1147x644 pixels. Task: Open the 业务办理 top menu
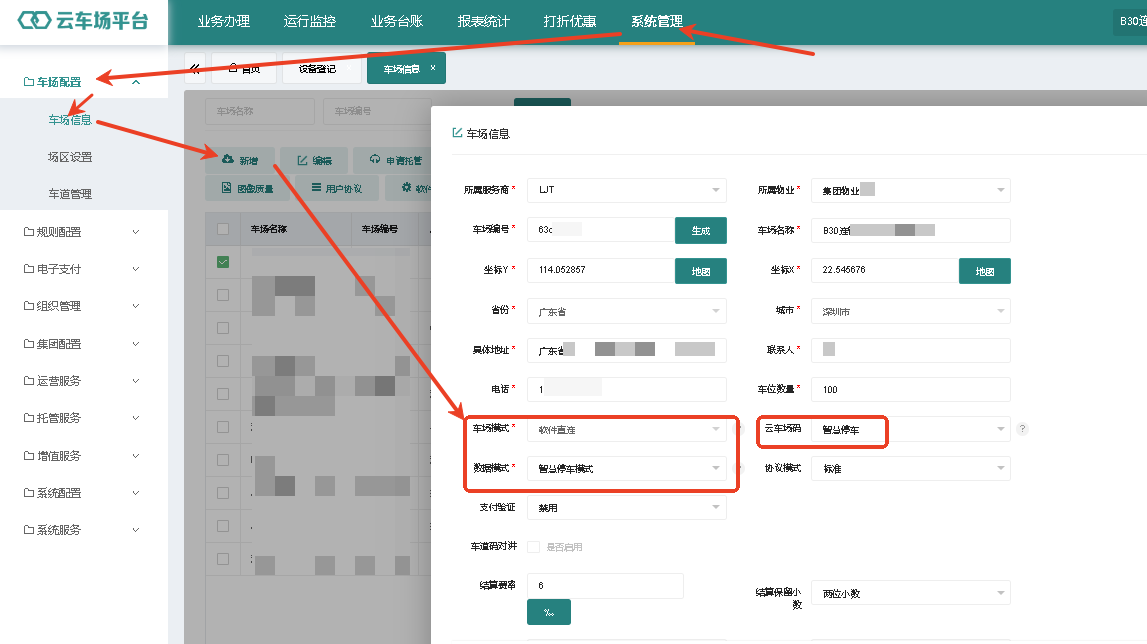click(x=224, y=22)
